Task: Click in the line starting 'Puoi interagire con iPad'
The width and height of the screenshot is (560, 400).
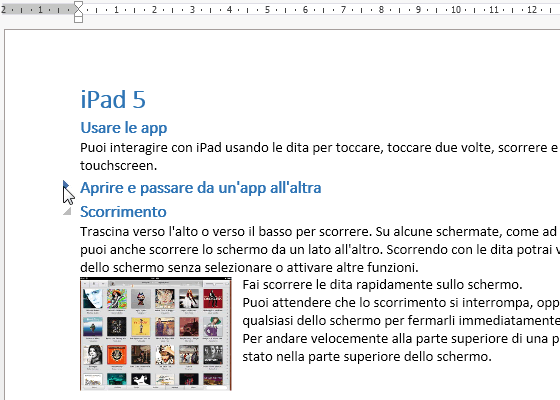Action: tap(320, 148)
